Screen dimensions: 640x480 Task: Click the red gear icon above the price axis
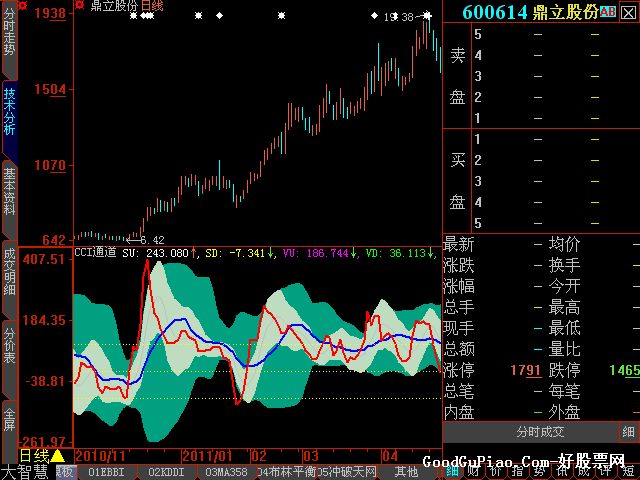pyautogui.click(x=23, y=5)
